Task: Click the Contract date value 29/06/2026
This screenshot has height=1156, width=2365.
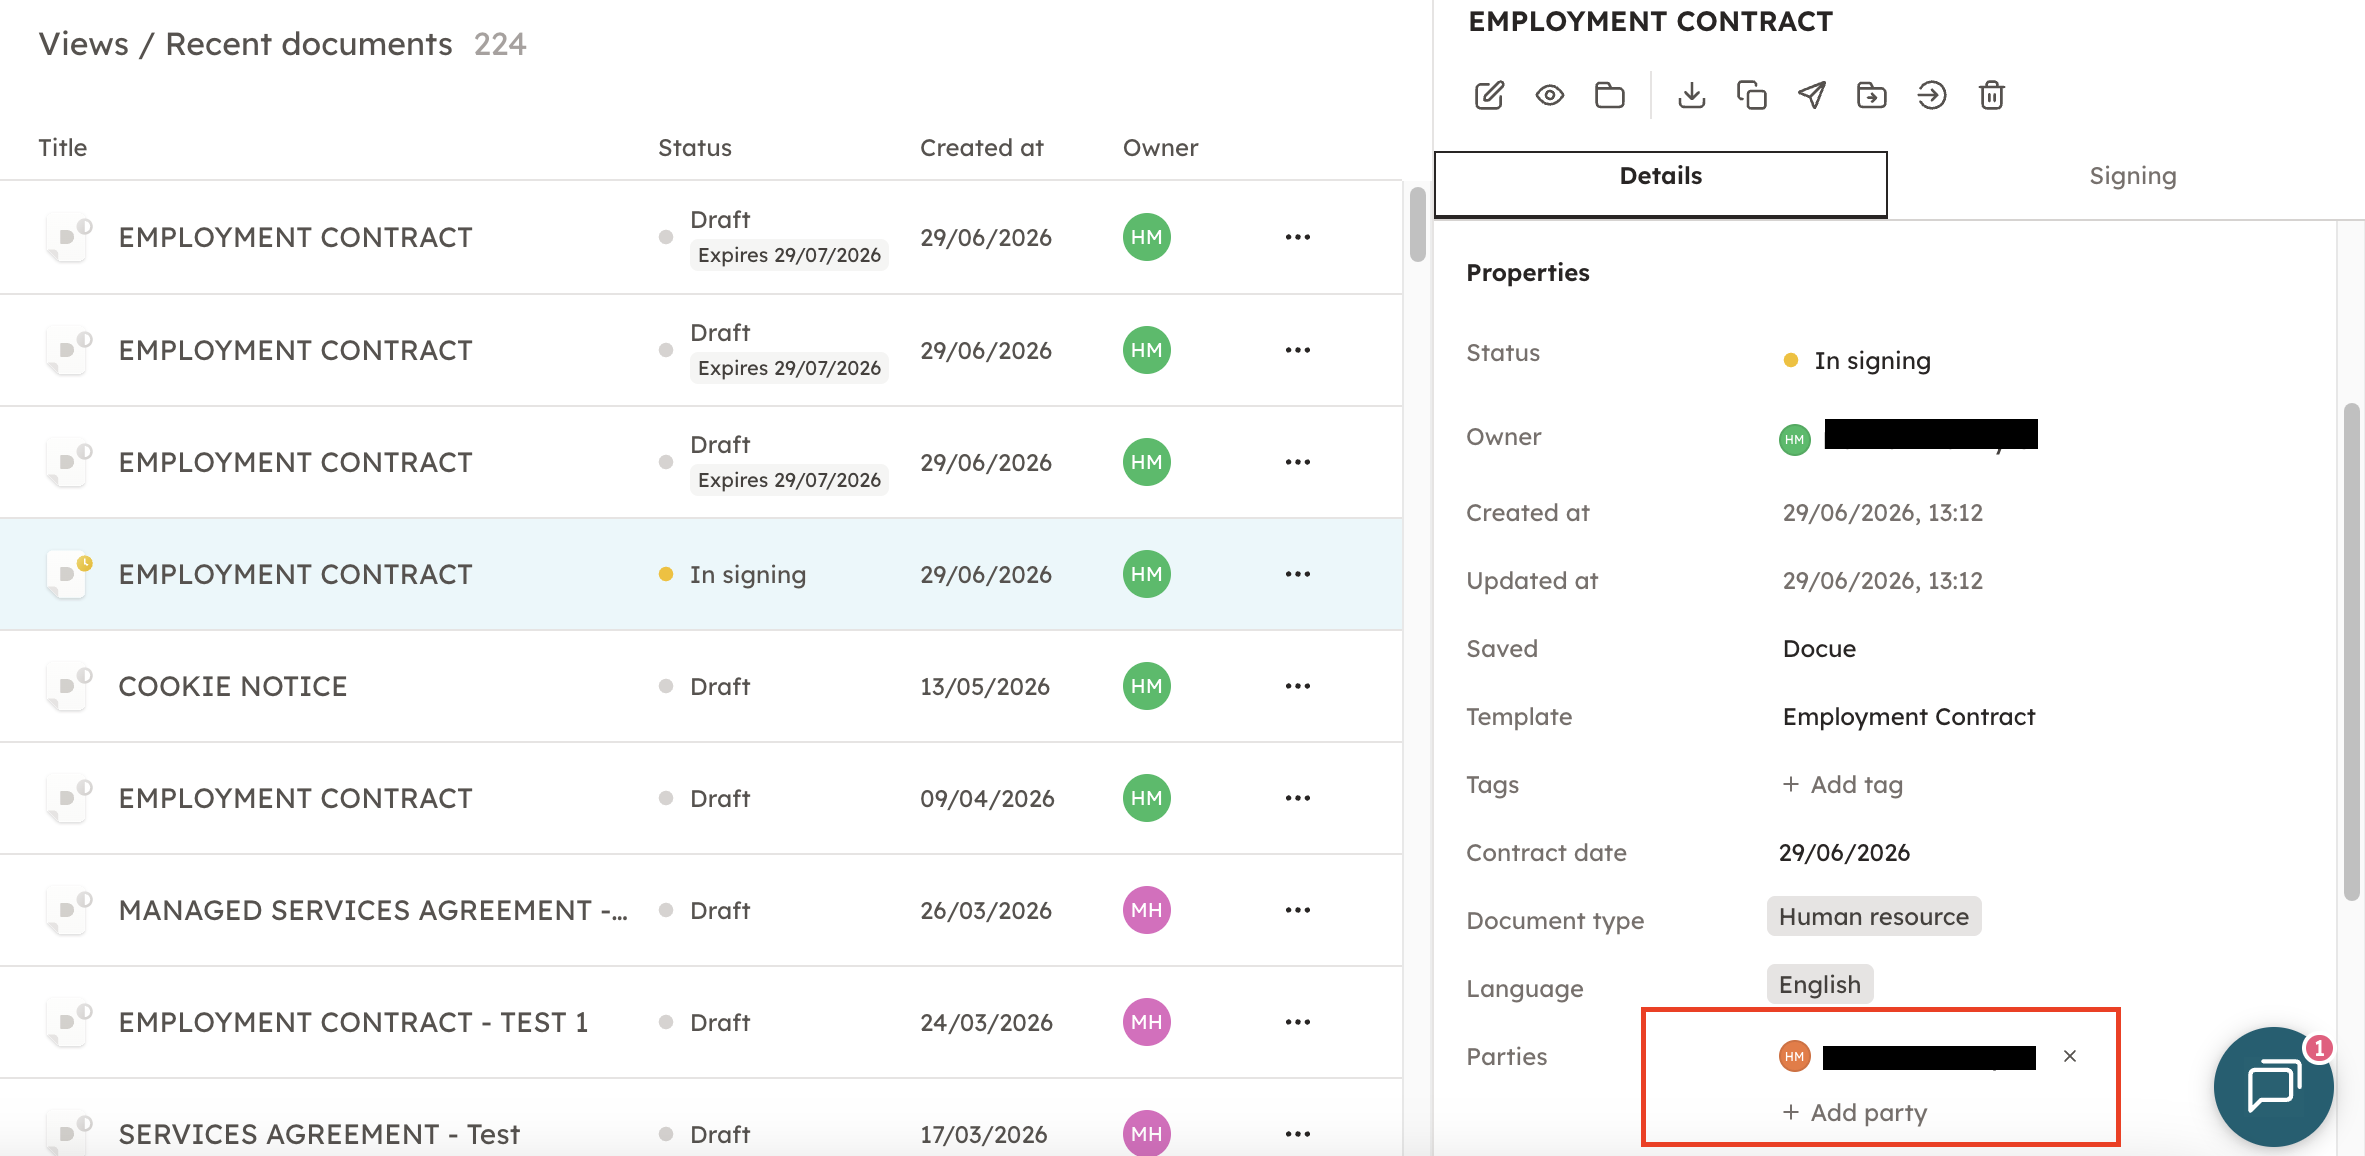Action: pyautogui.click(x=1844, y=853)
